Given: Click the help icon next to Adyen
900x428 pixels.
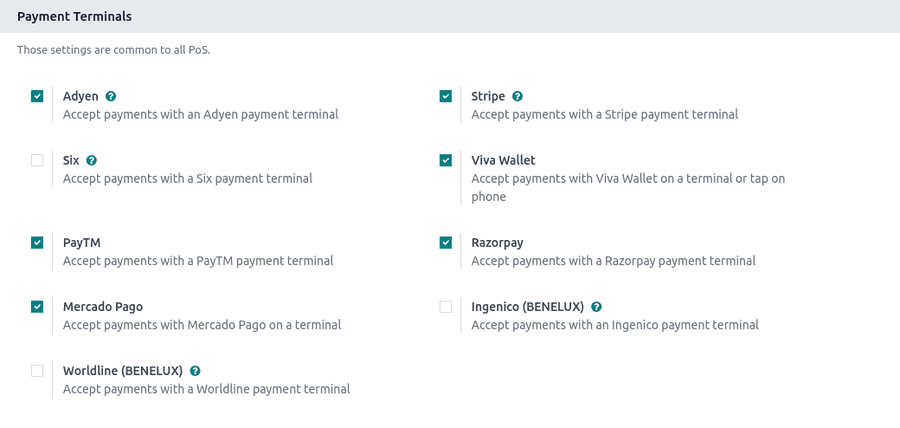Looking at the screenshot, I should [111, 97].
